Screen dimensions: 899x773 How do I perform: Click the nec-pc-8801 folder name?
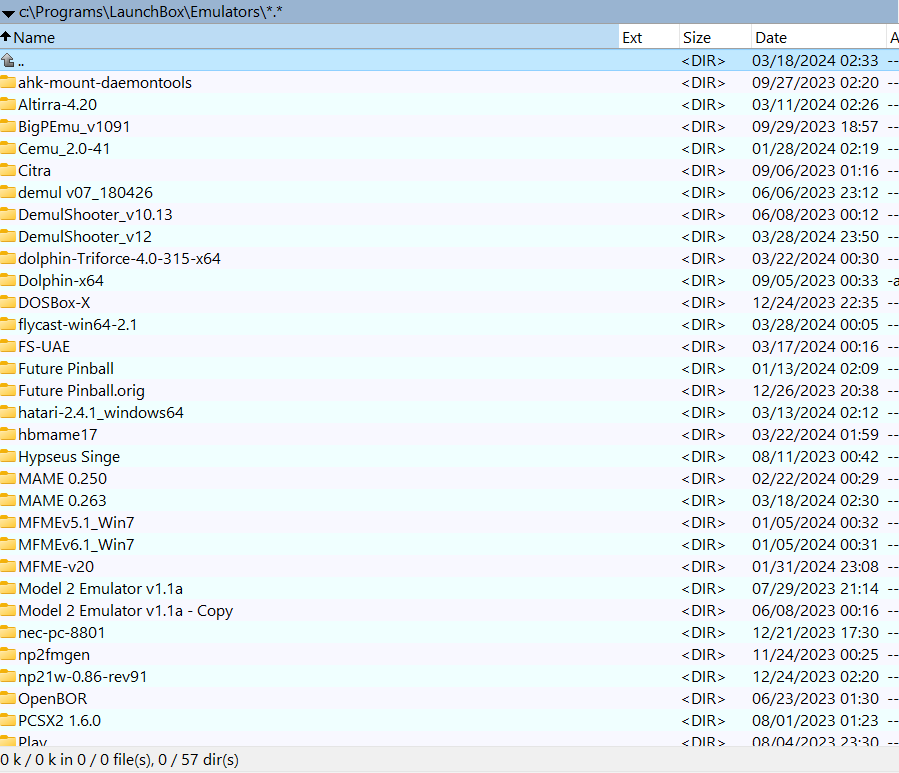coord(62,633)
